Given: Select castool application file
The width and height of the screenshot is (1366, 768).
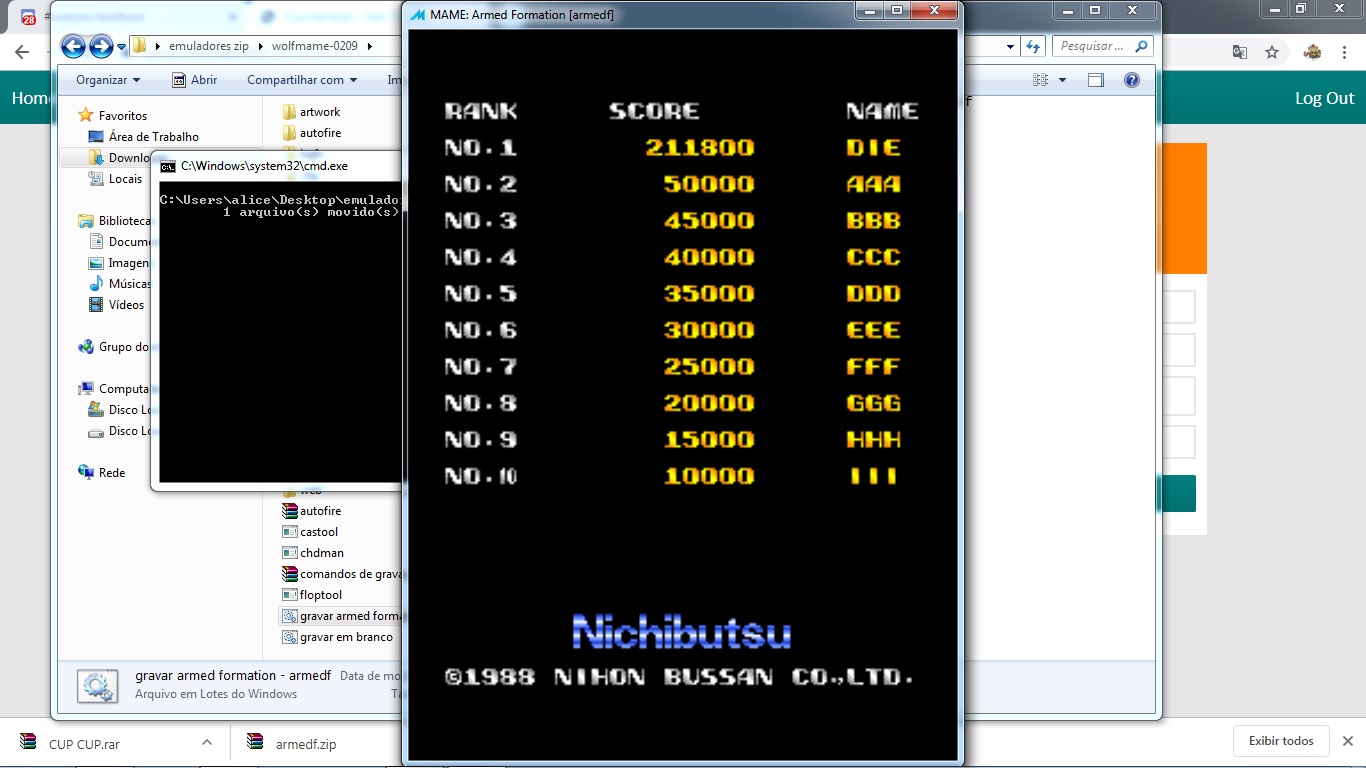Looking at the screenshot, I should (x=310, y=532).
